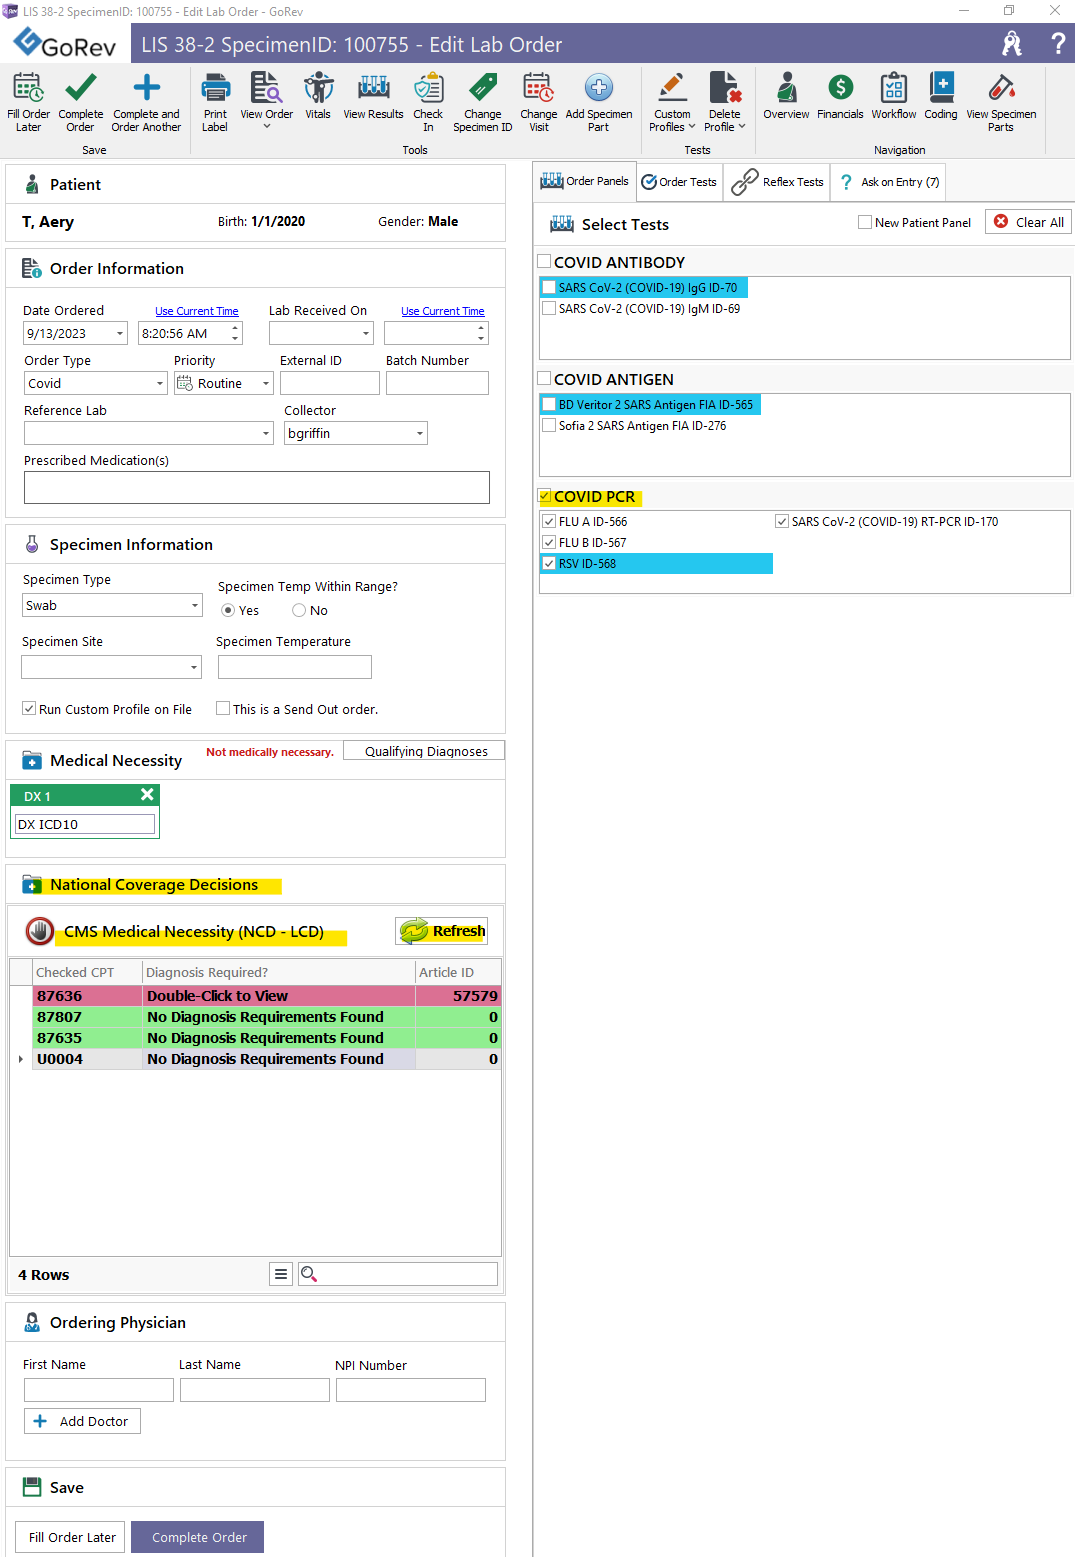The height and width of the screenshot is (1557, 1075).
Task: Toggle Run Custom Profile on File
Action: (x=29, y=708)
